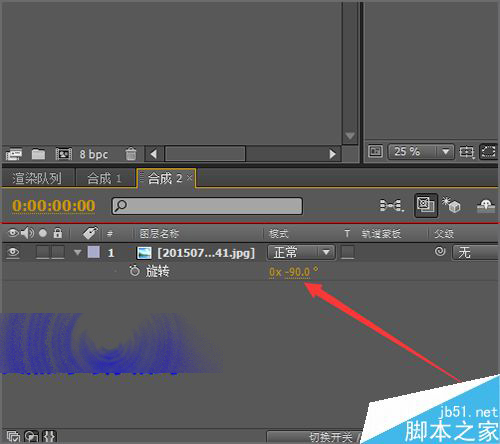The image size is (500, 444).
Task: Click the -90.0 rotation degrees value
Action: [x=297, y=272]
